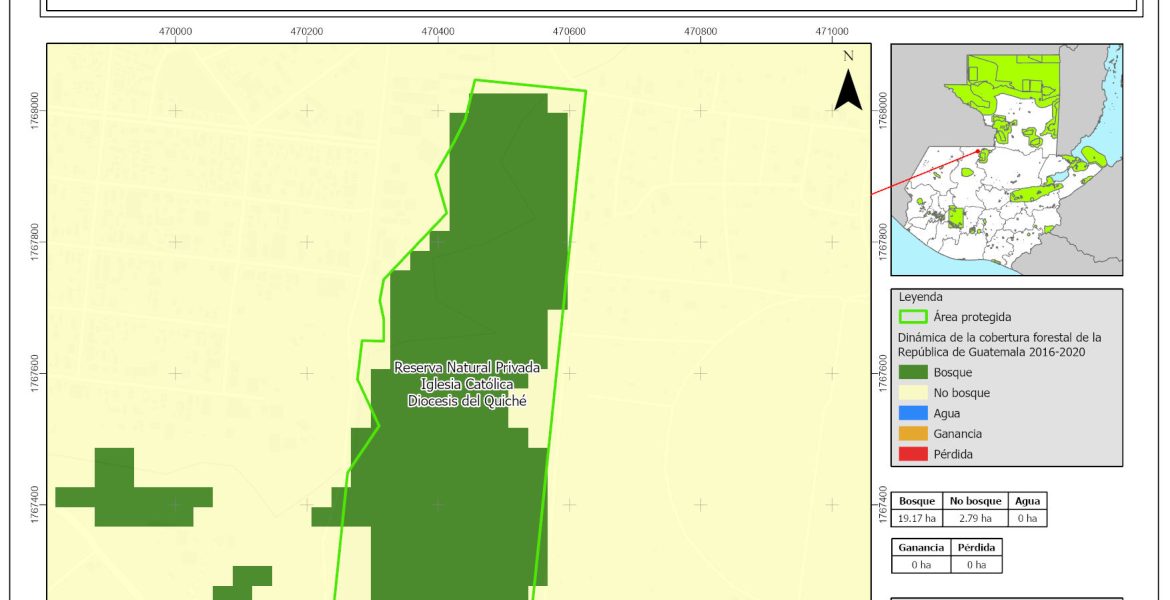
Task: Click the orange Ganancia legend swatch
Action: pos(913,434)
